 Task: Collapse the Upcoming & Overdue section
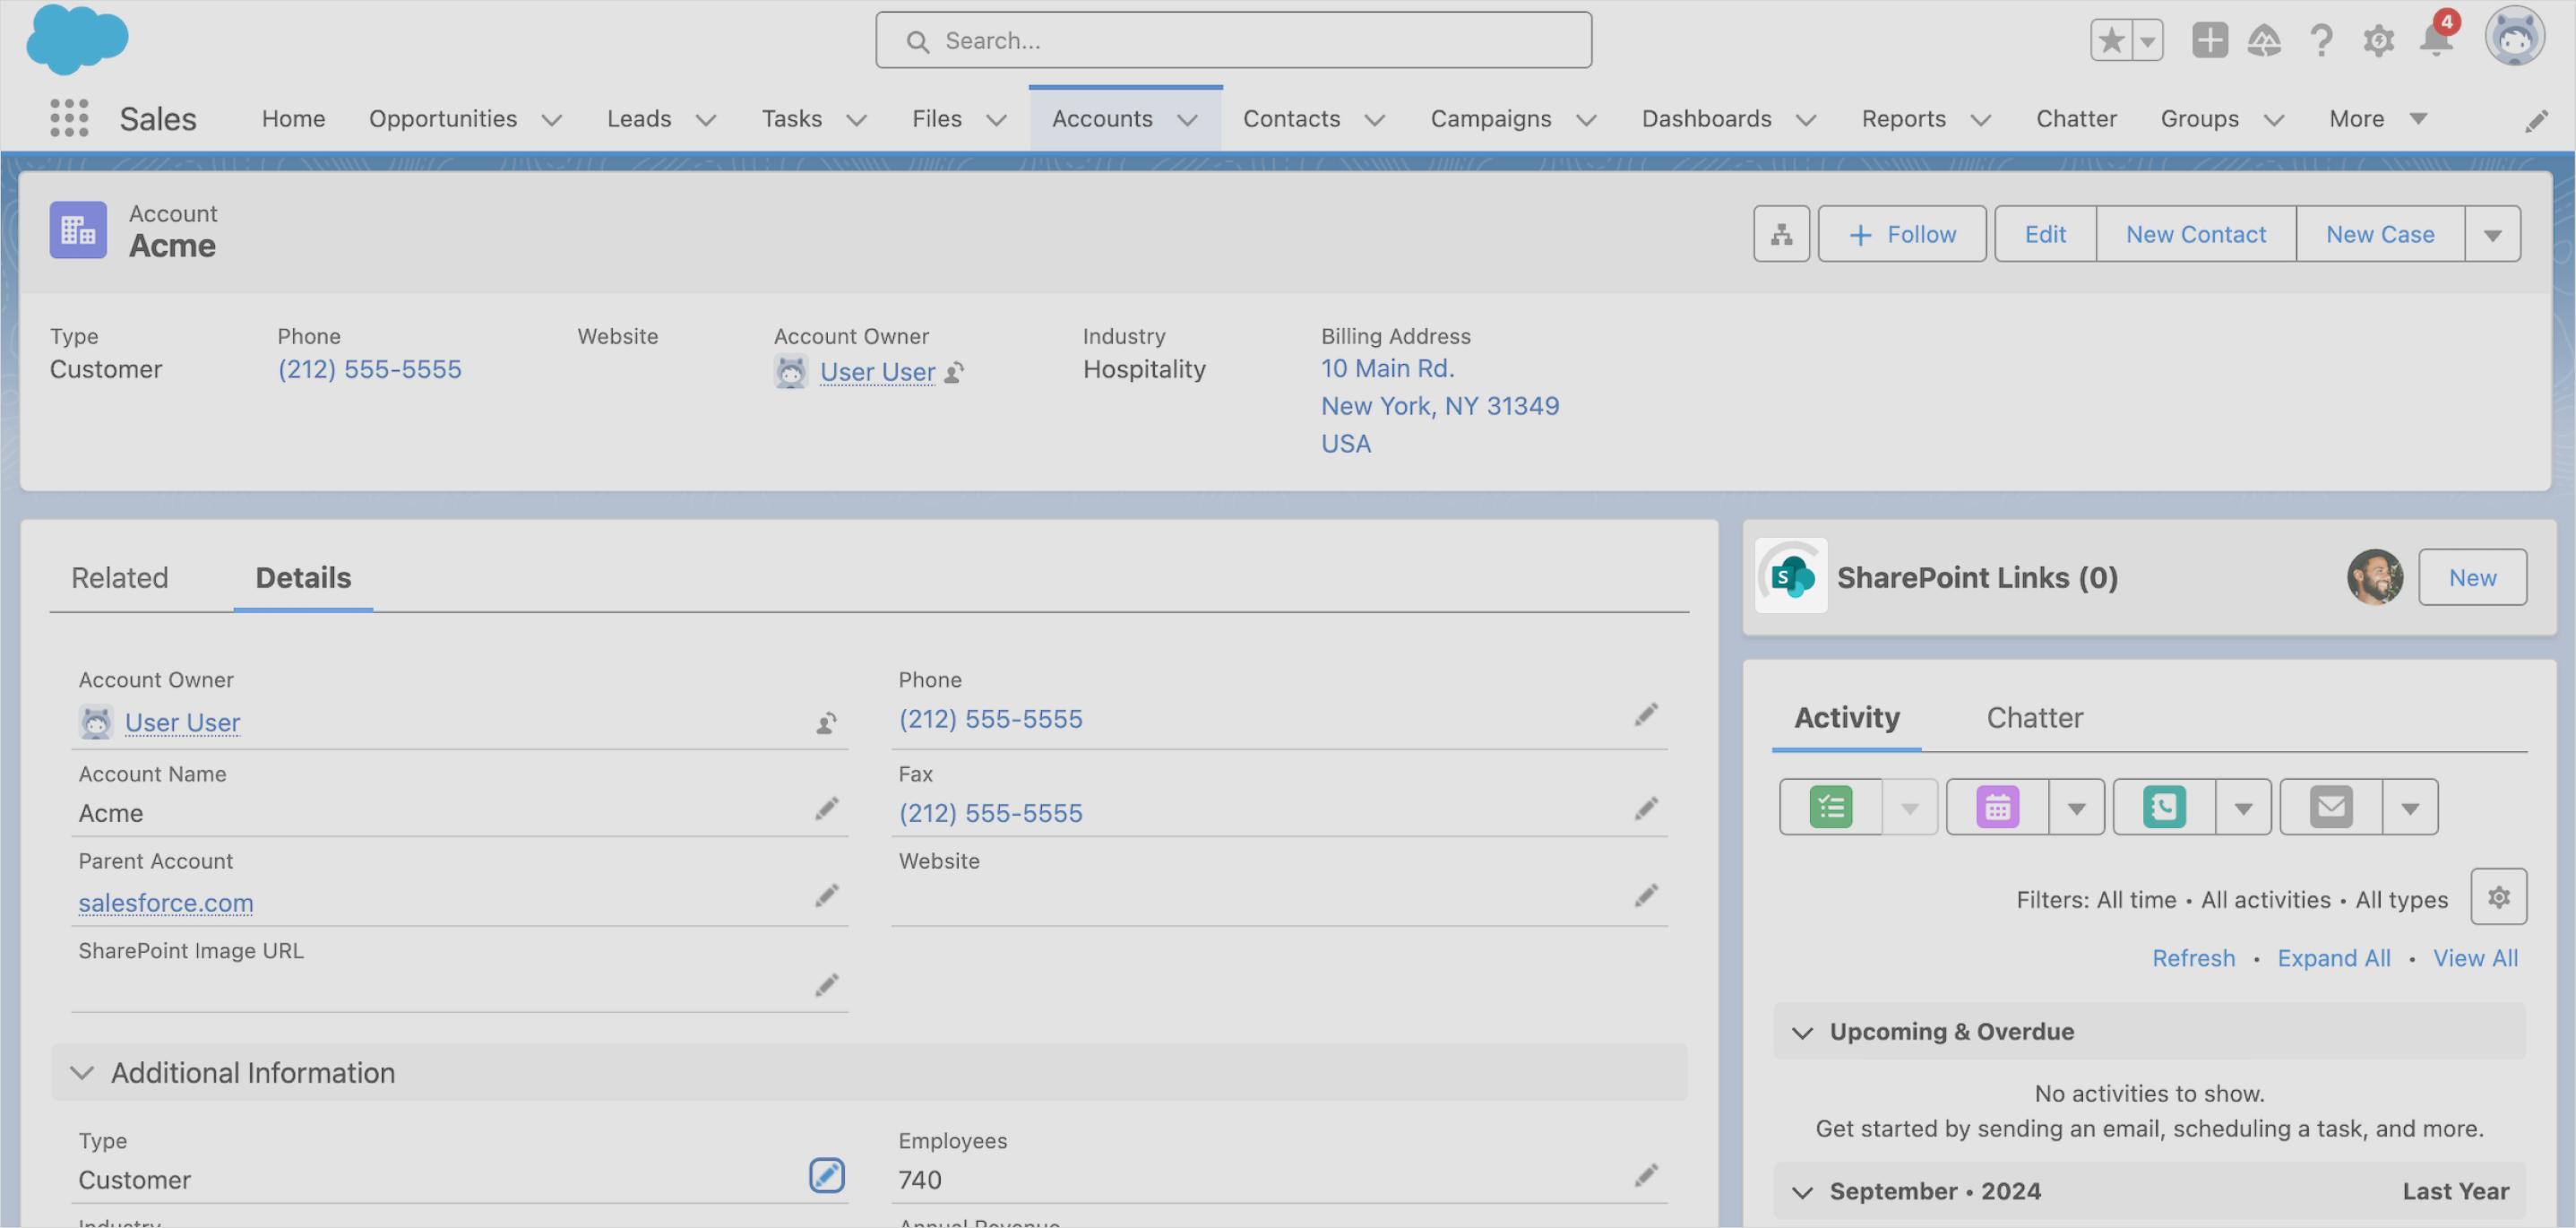1802,1032
